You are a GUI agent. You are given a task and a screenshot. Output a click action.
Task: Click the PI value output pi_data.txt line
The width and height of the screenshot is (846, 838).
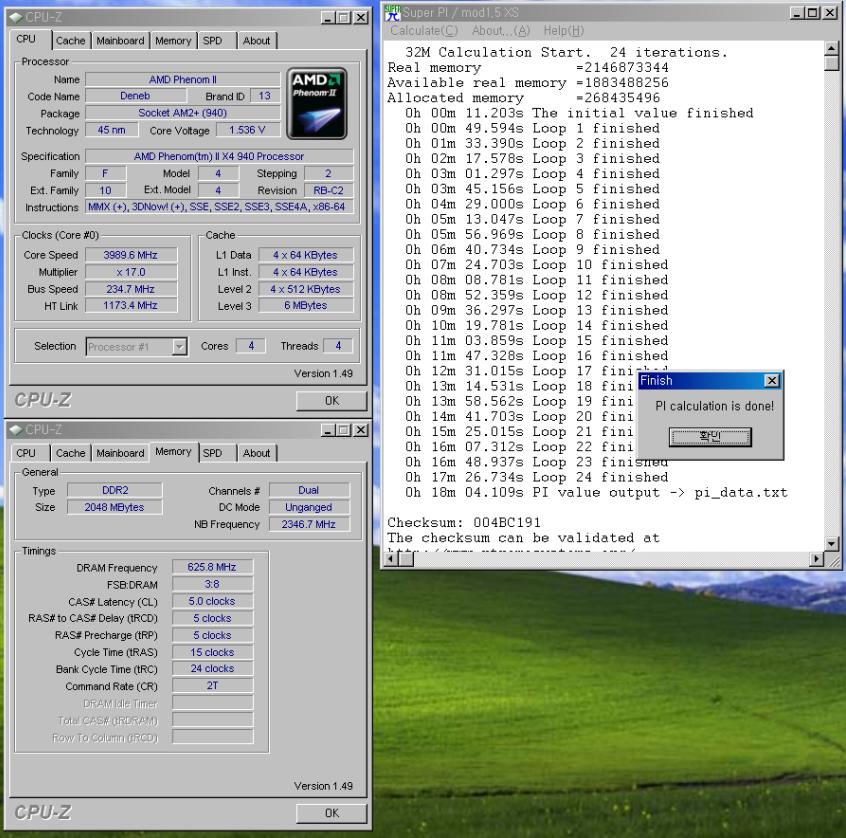[x=596, y=493]
